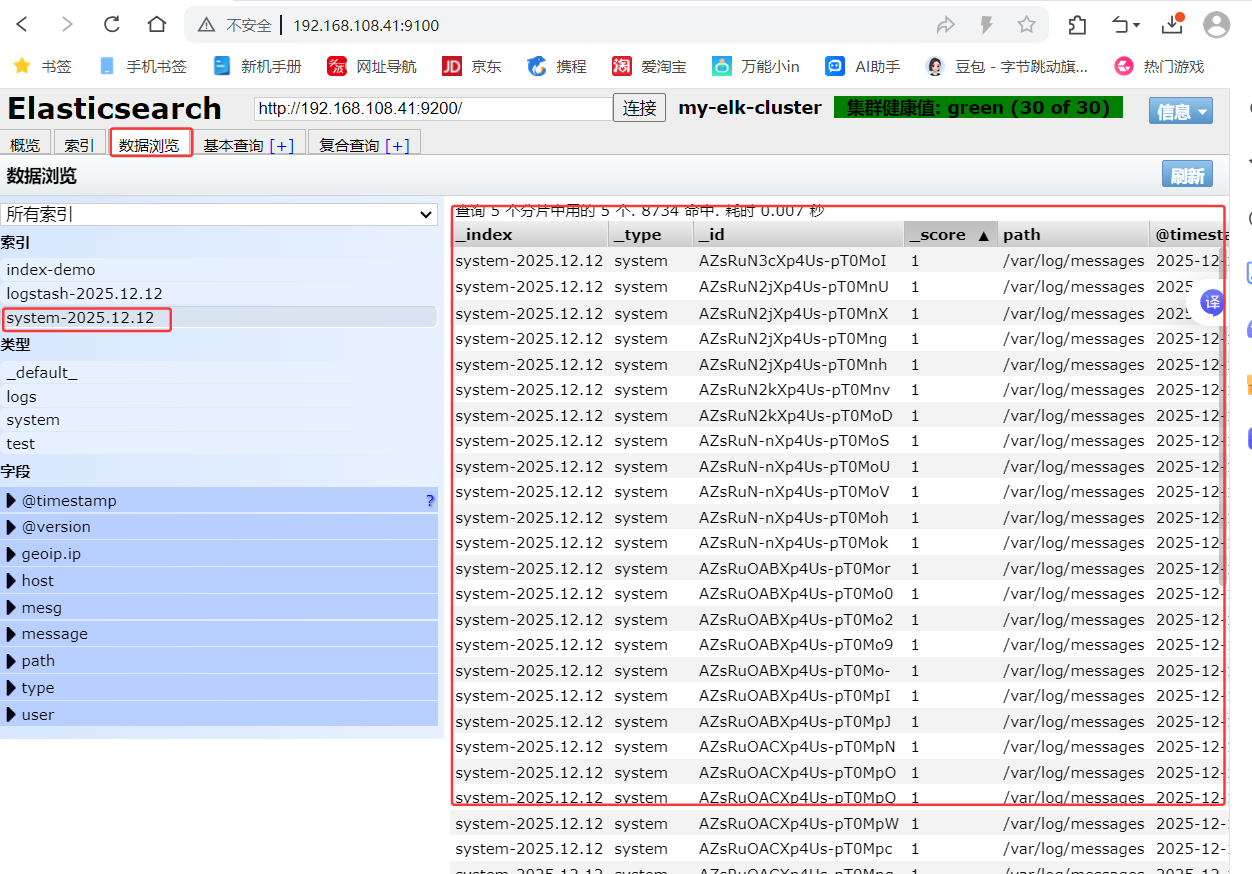Image resolution: width=1252 pixels, height=874 pixels.
Task: Select the logs type
Action: click(x=219, y=397)
